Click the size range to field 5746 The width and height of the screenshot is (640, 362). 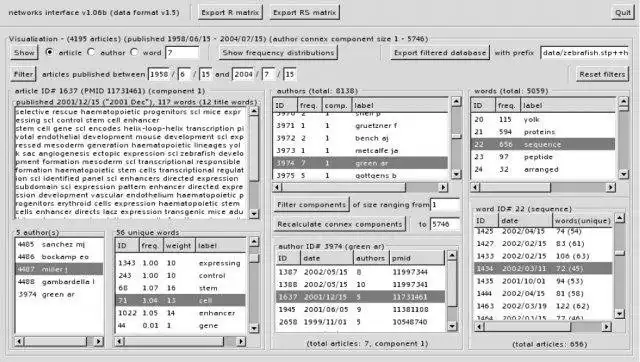[445, 224]
